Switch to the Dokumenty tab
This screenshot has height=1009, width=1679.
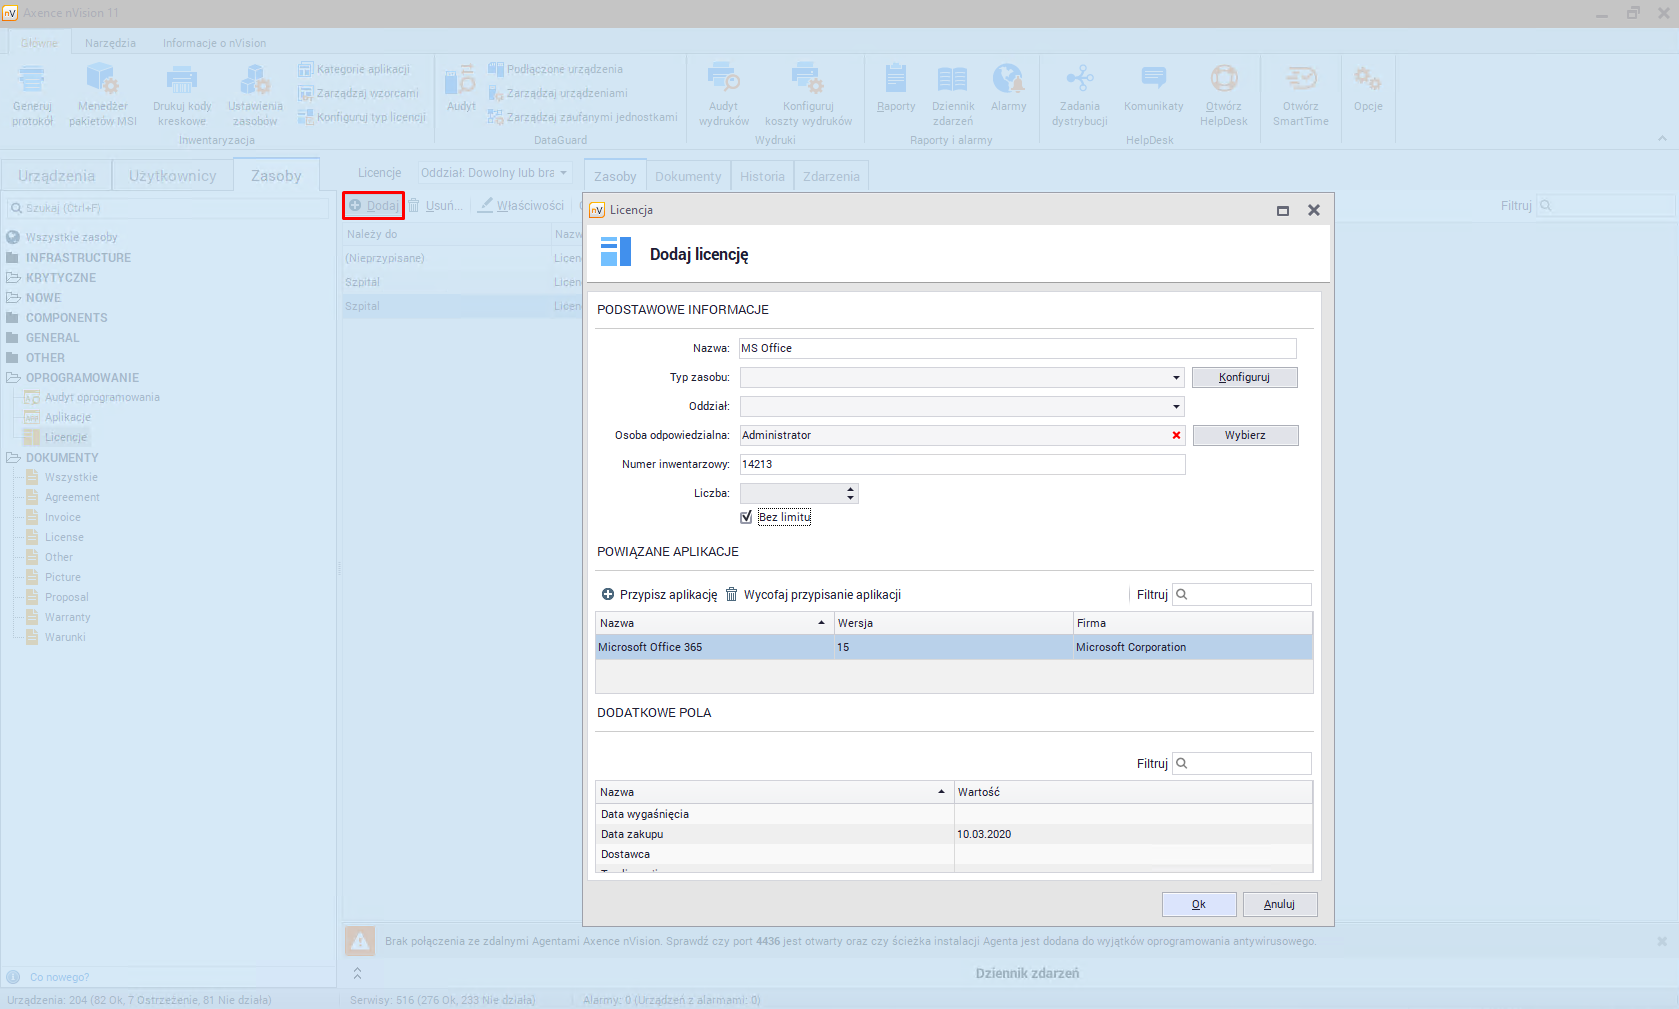pyautogui.click(x=687, y=176)
